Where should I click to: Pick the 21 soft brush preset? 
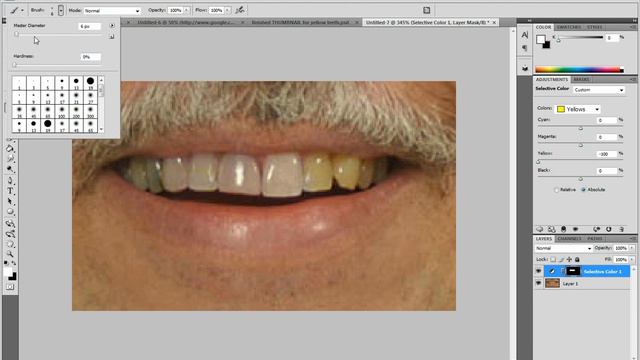(76, 97)
